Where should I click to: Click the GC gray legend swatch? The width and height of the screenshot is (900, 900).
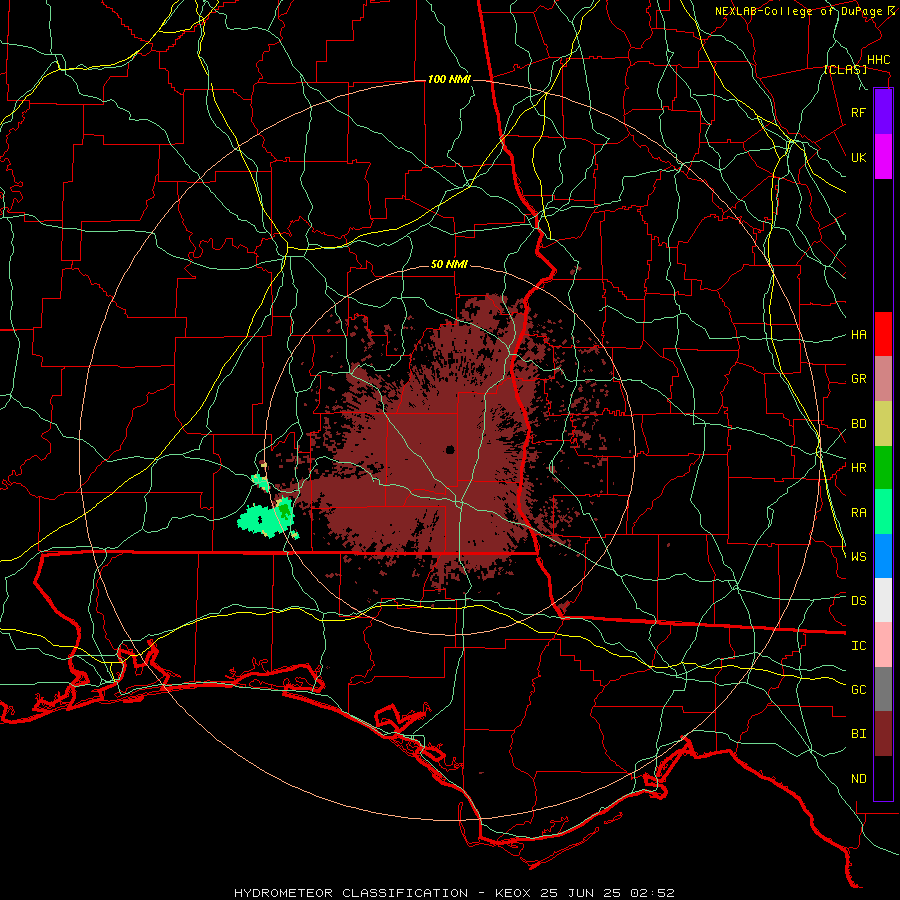883,689
